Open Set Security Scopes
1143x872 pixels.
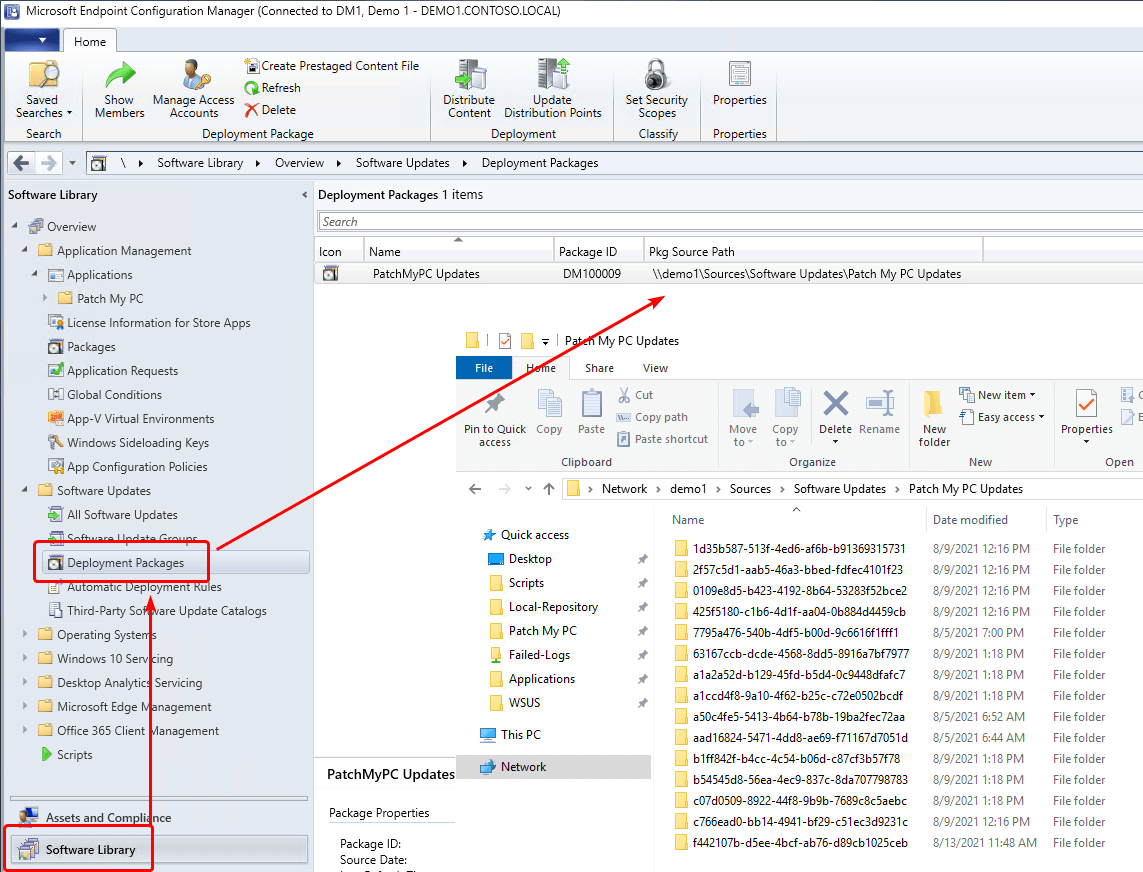click(x=656, y=89)
